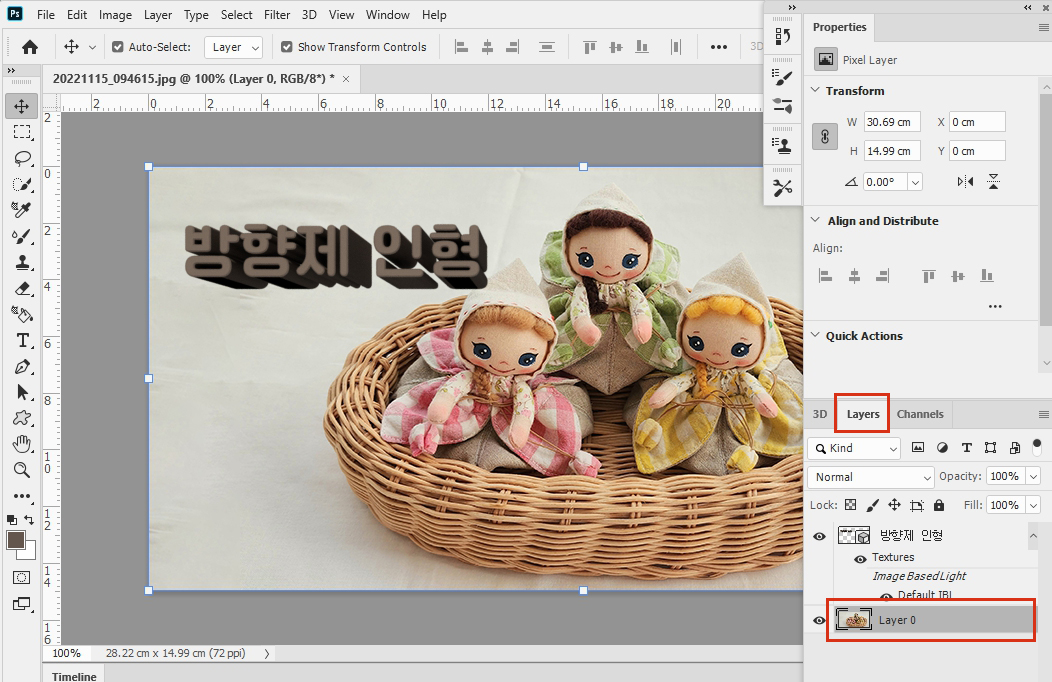Click the Home icon
Screen dimensions: 1052x682
pos(30,47)
